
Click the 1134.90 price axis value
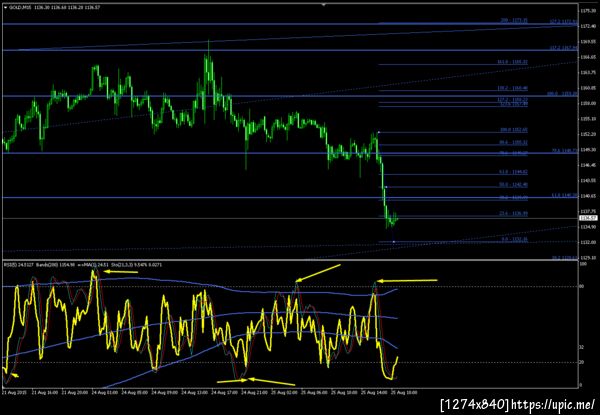[x=588, y=227]
